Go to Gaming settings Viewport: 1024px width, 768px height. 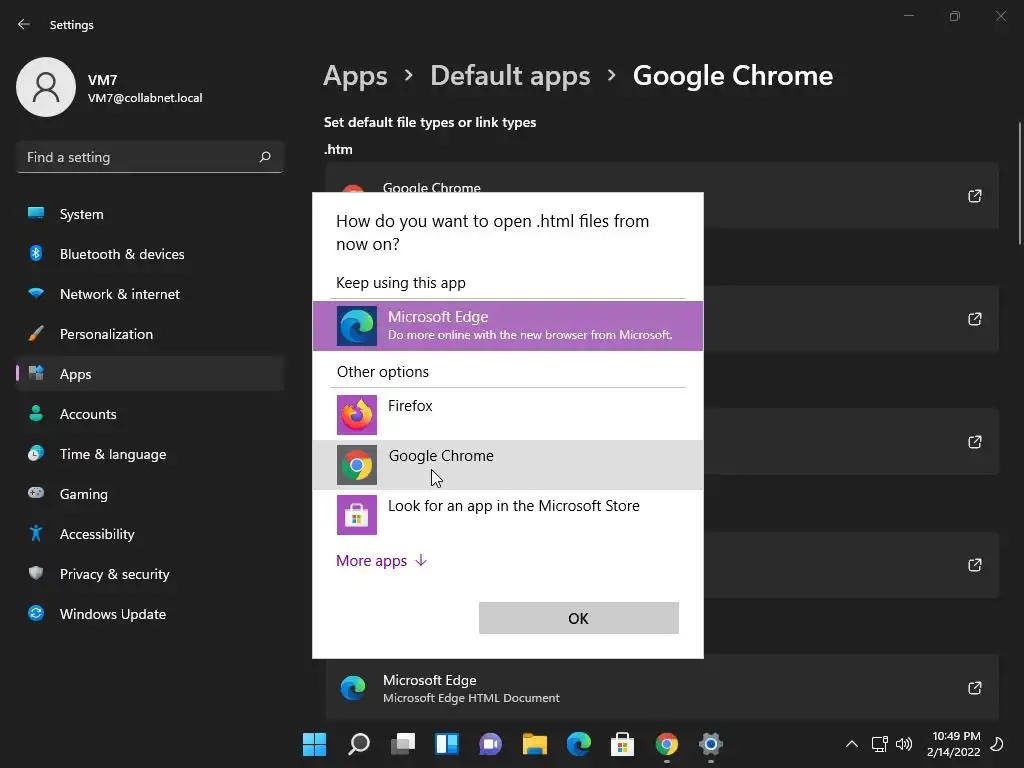150,494
